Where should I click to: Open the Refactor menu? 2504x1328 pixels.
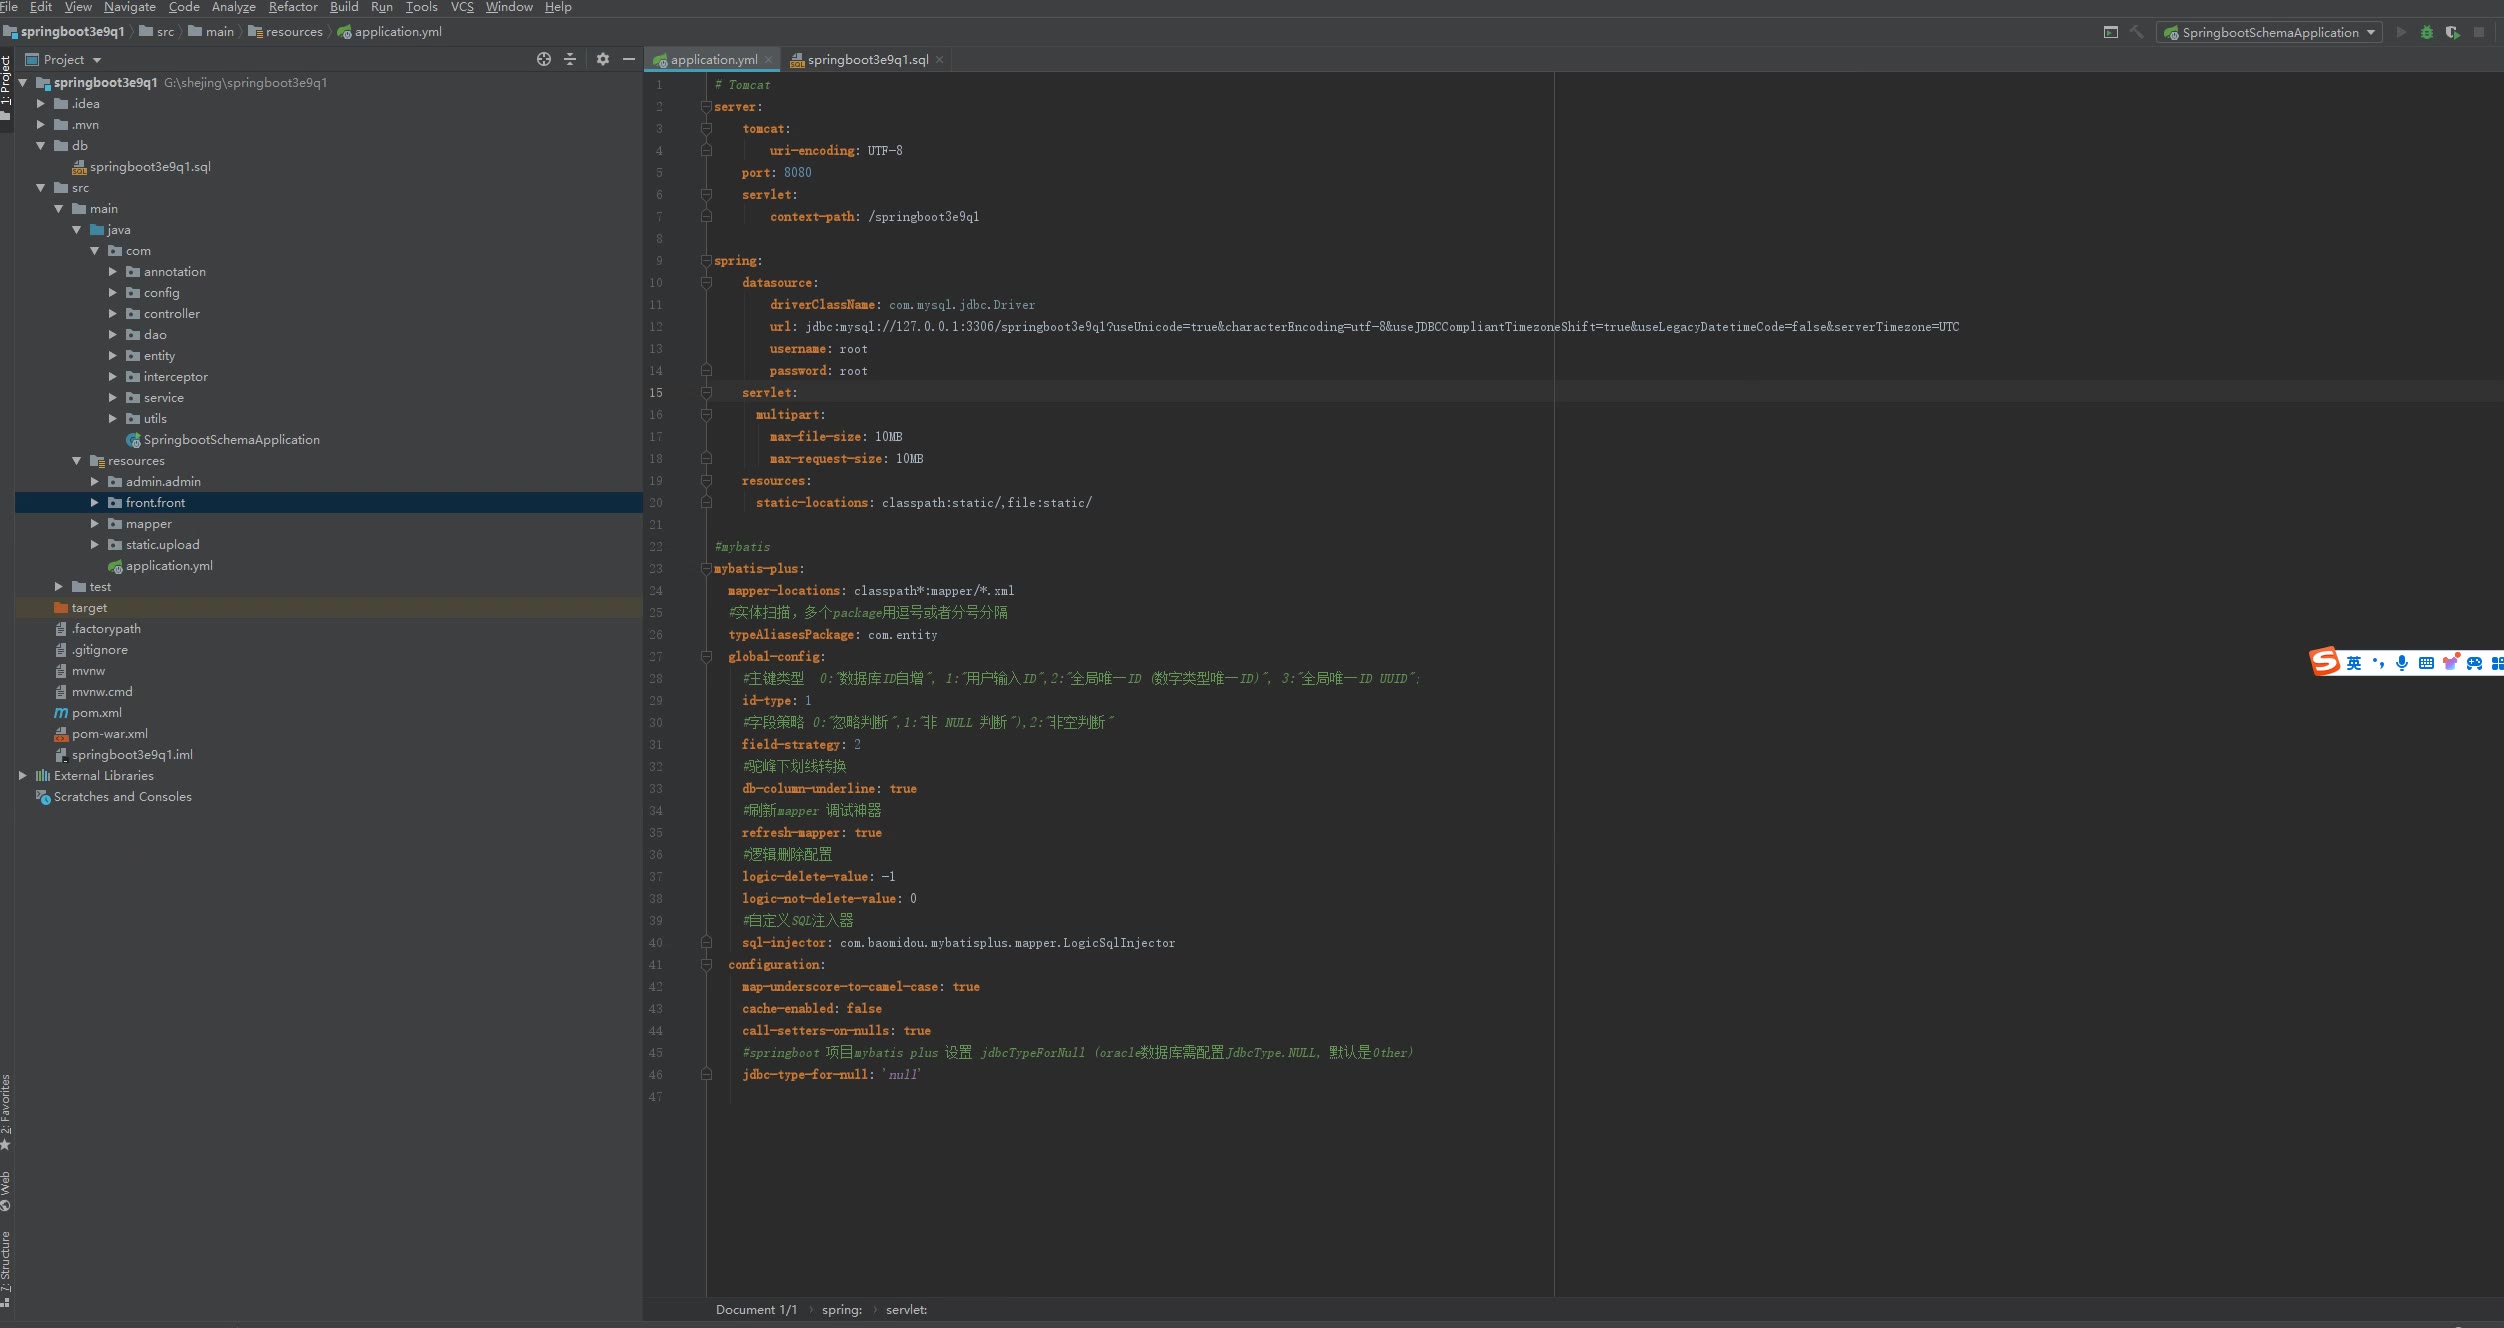(293, 7)
